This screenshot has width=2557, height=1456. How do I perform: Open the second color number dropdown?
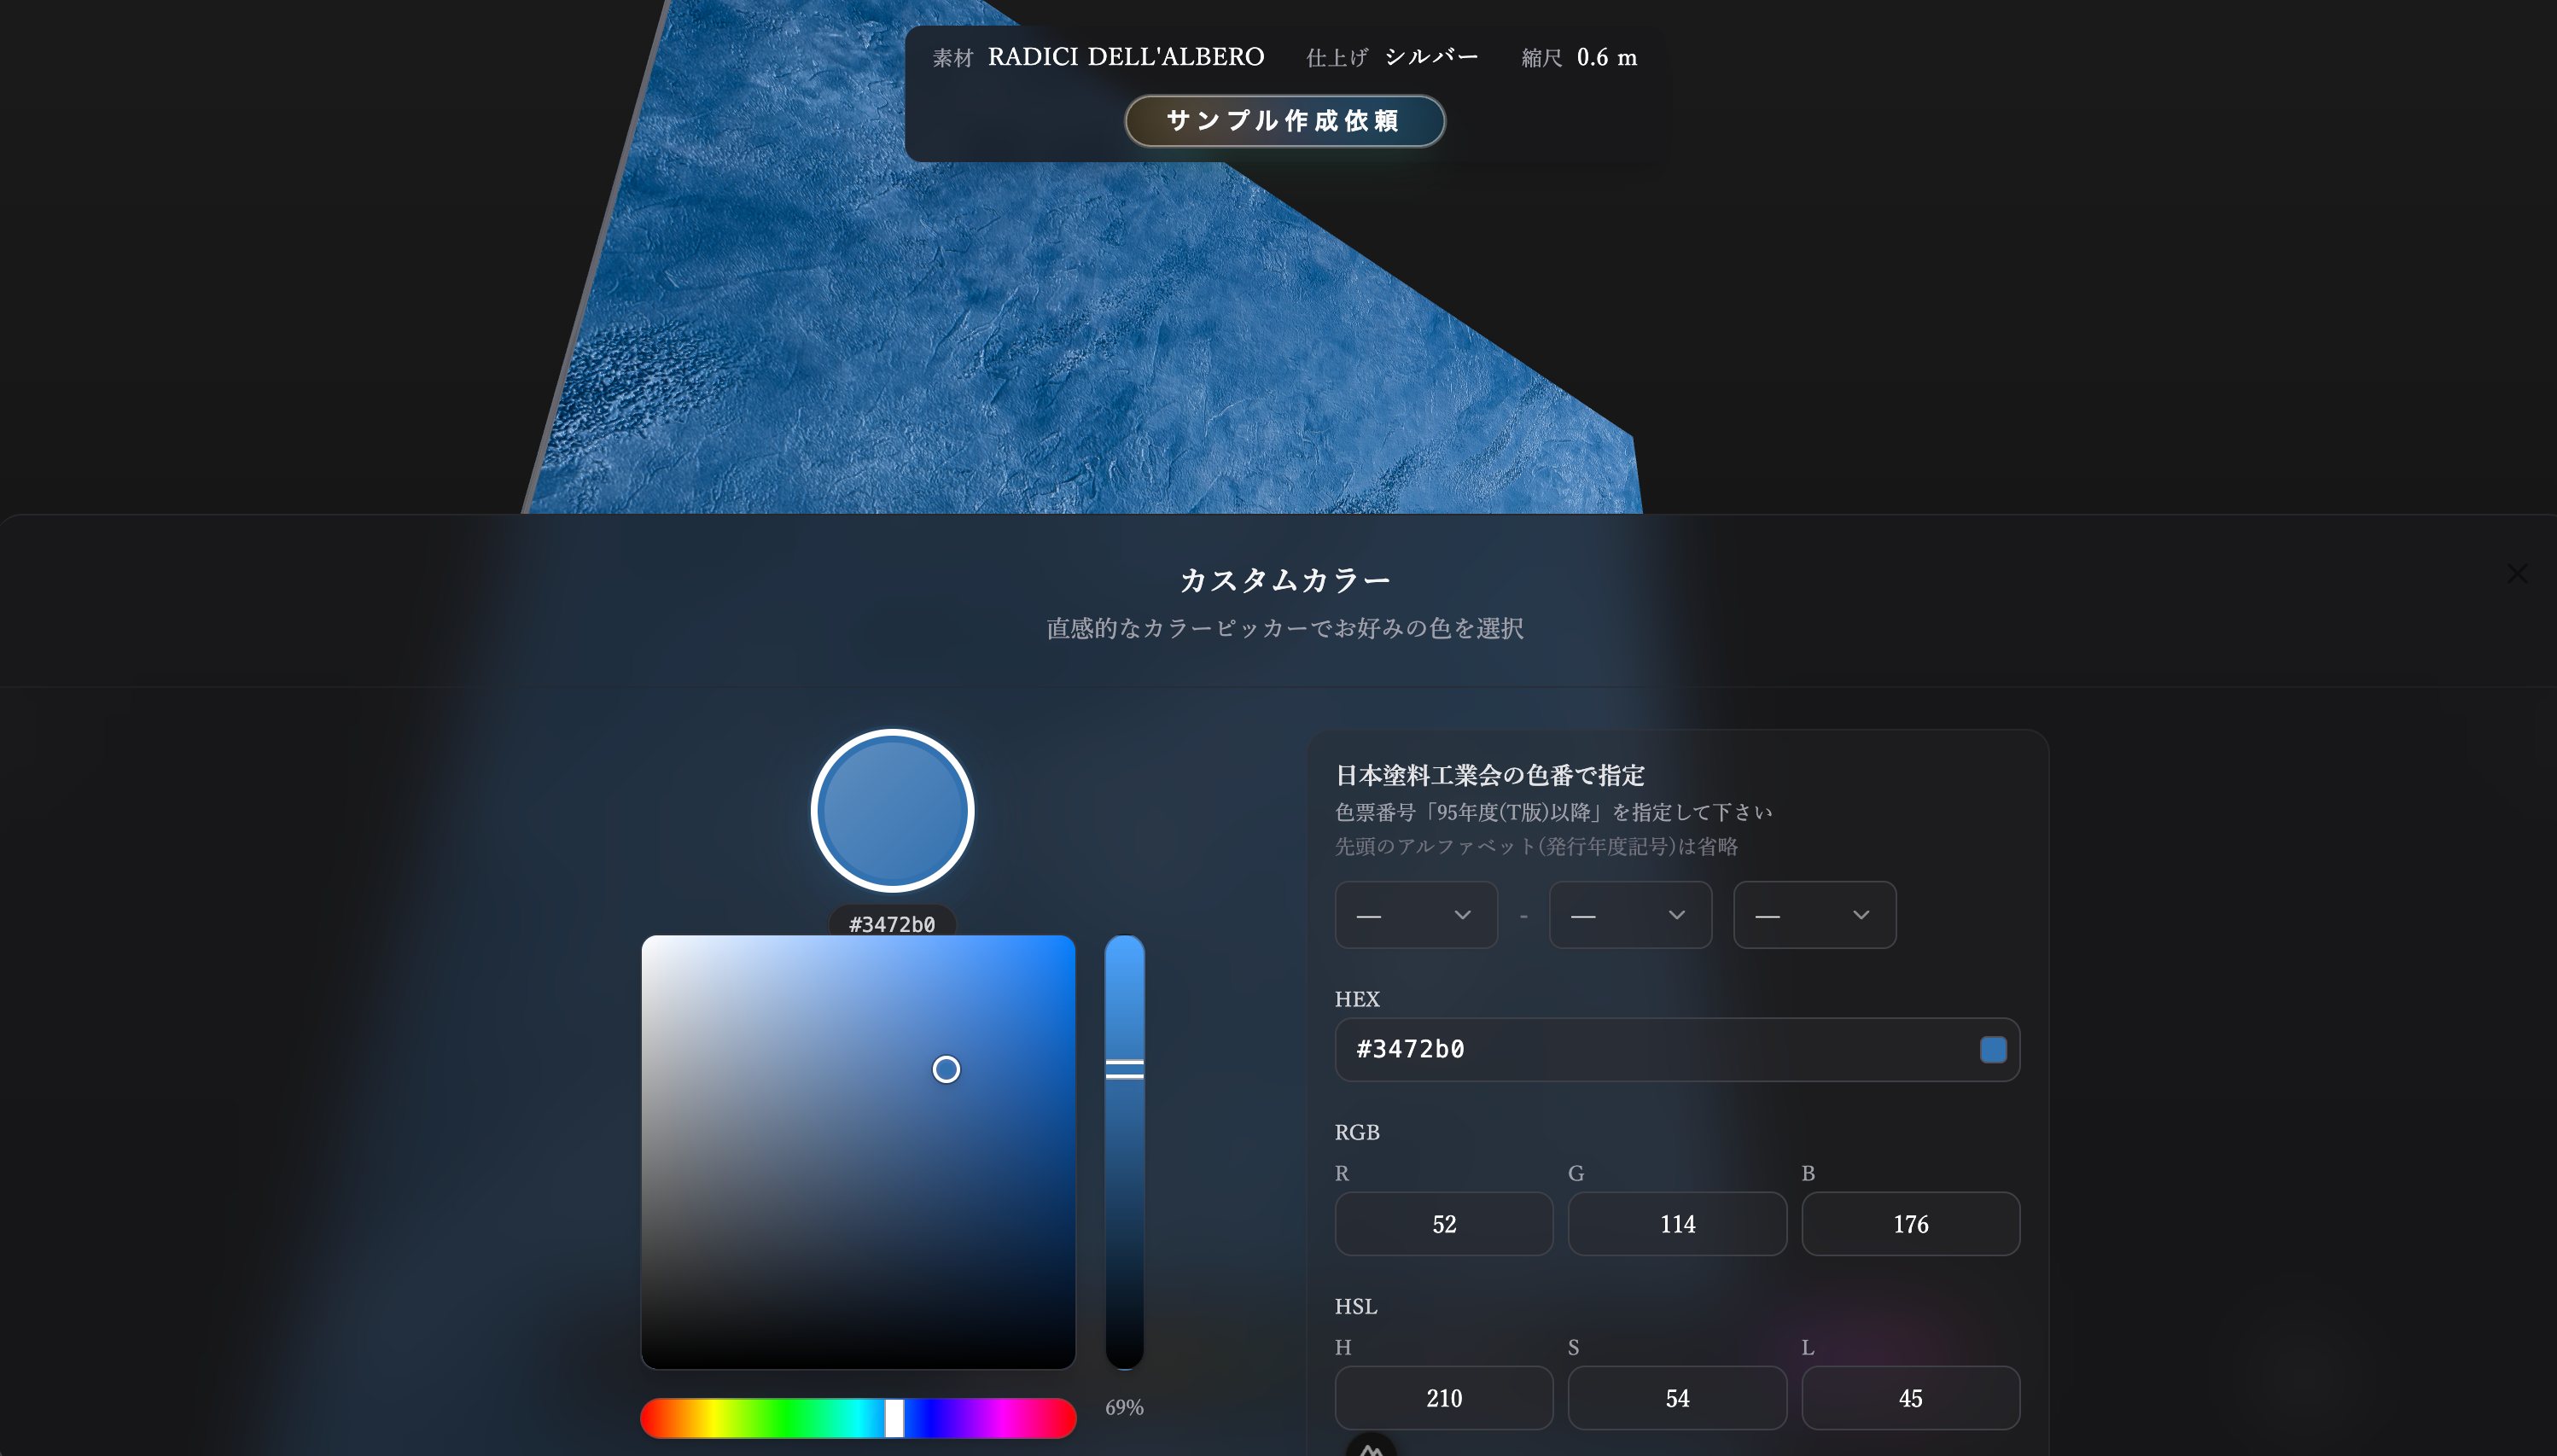coord(1629,915)
